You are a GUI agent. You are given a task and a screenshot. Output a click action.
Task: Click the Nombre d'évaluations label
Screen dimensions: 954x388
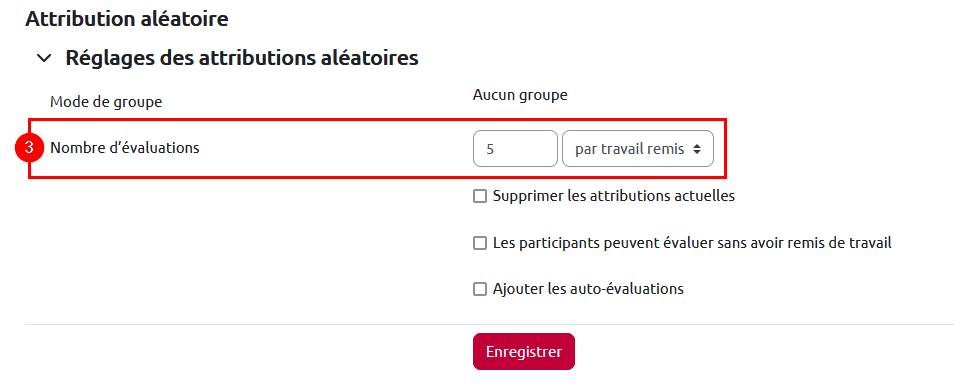point(125,147)
